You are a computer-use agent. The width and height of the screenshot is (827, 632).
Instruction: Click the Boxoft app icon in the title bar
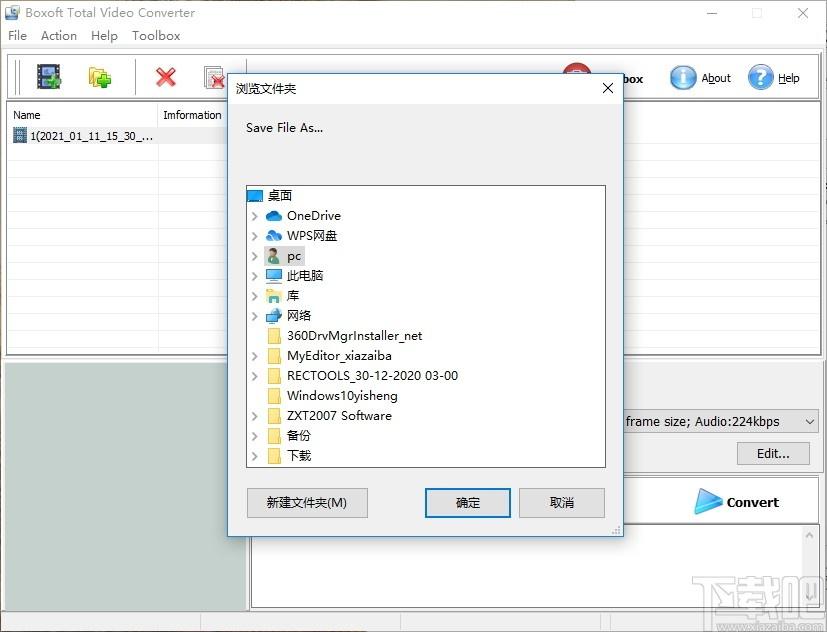(12, 12)
